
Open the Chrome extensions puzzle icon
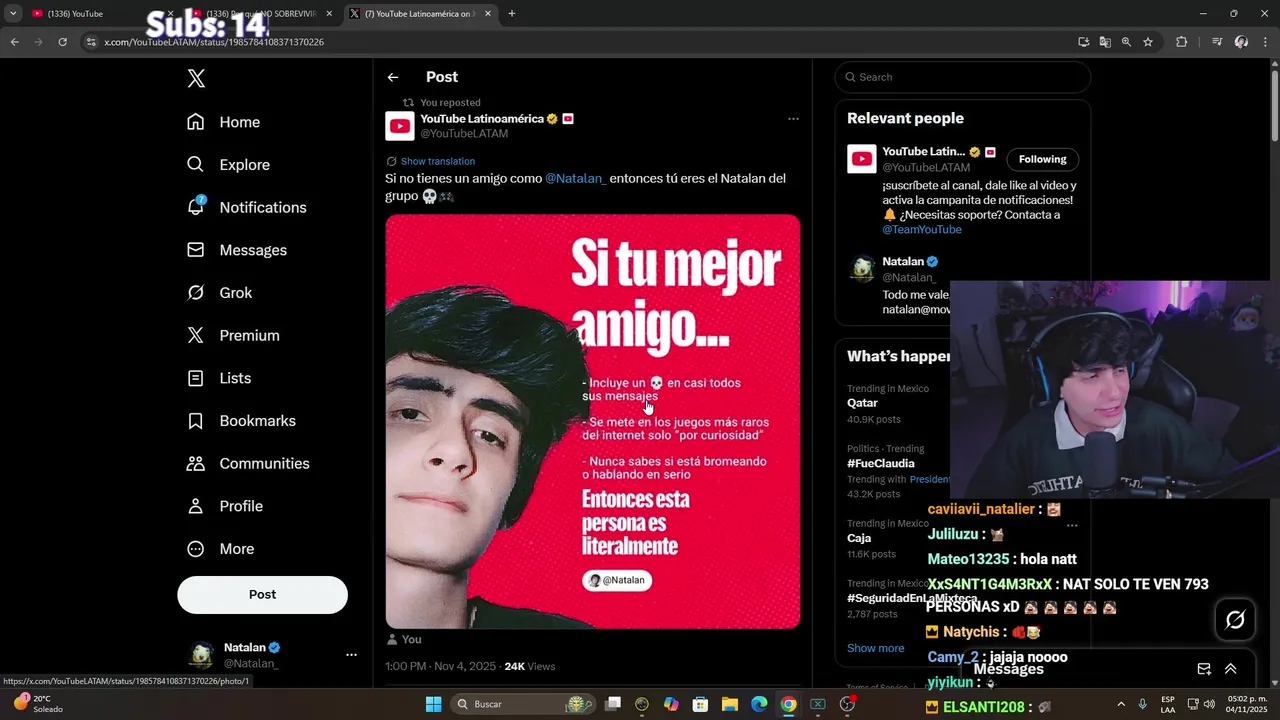click(1182, 42)
